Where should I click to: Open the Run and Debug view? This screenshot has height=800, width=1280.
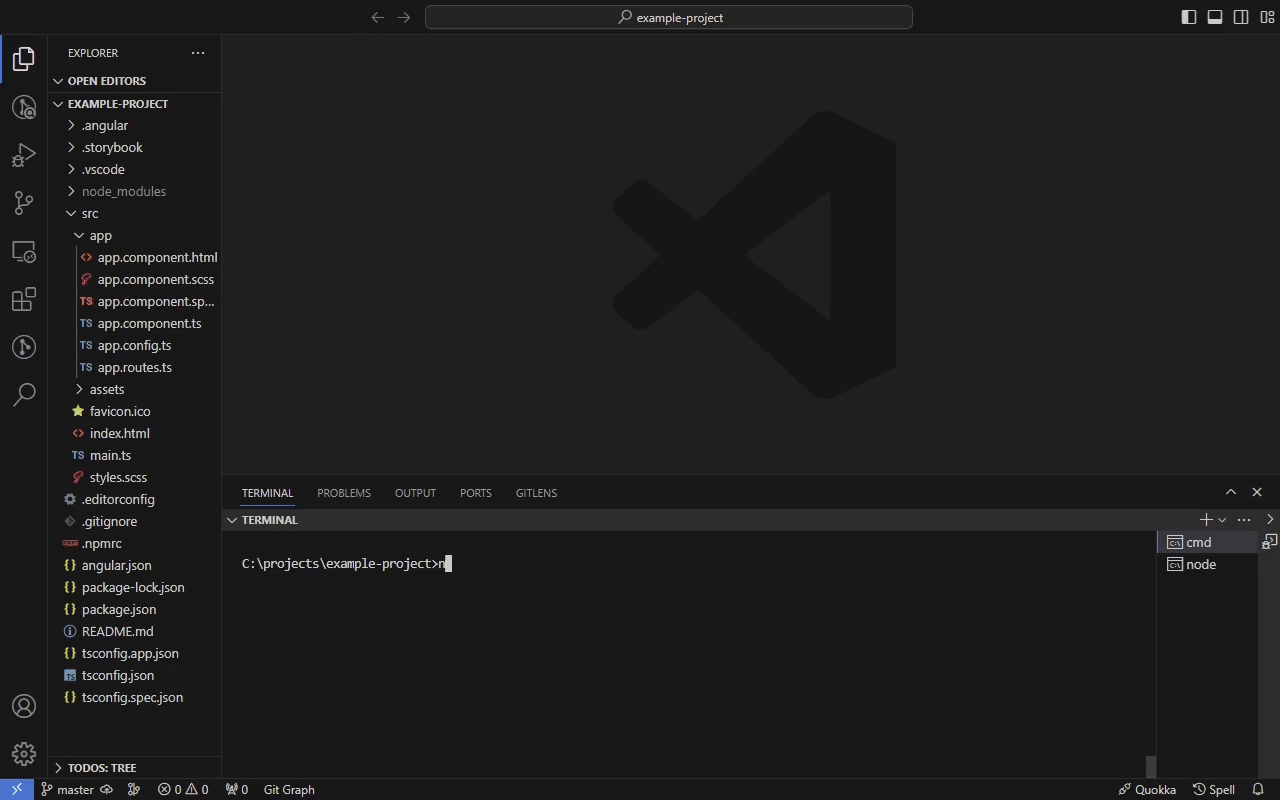pos(24,155)
